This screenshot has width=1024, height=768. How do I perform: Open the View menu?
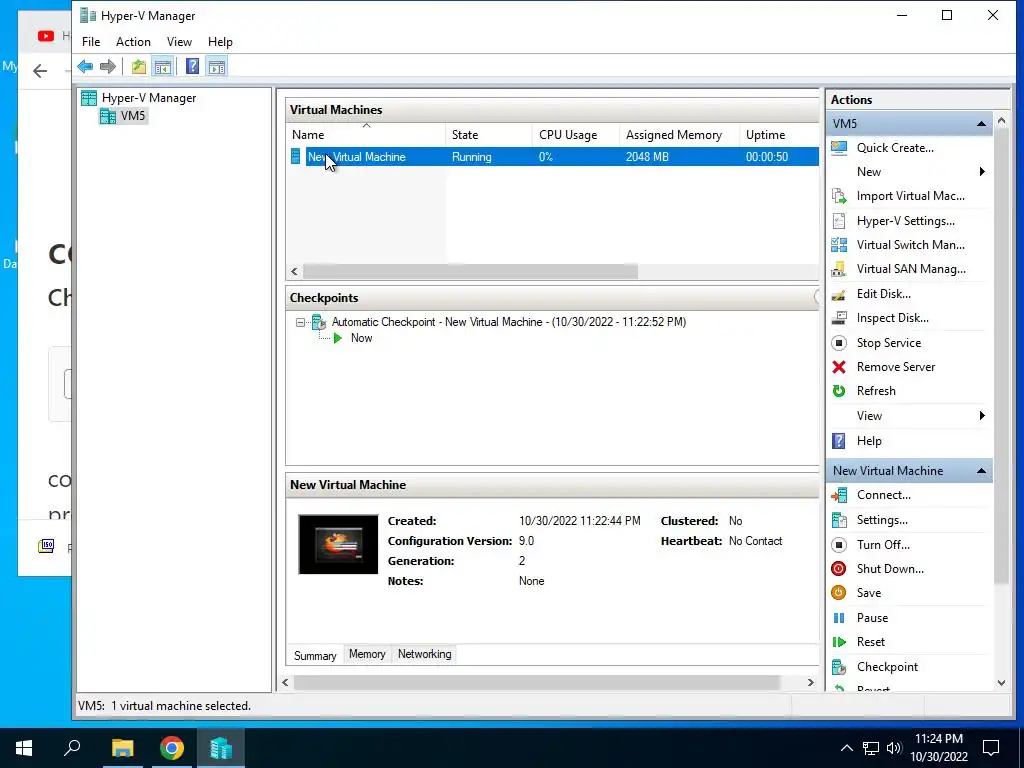(179, 42)
